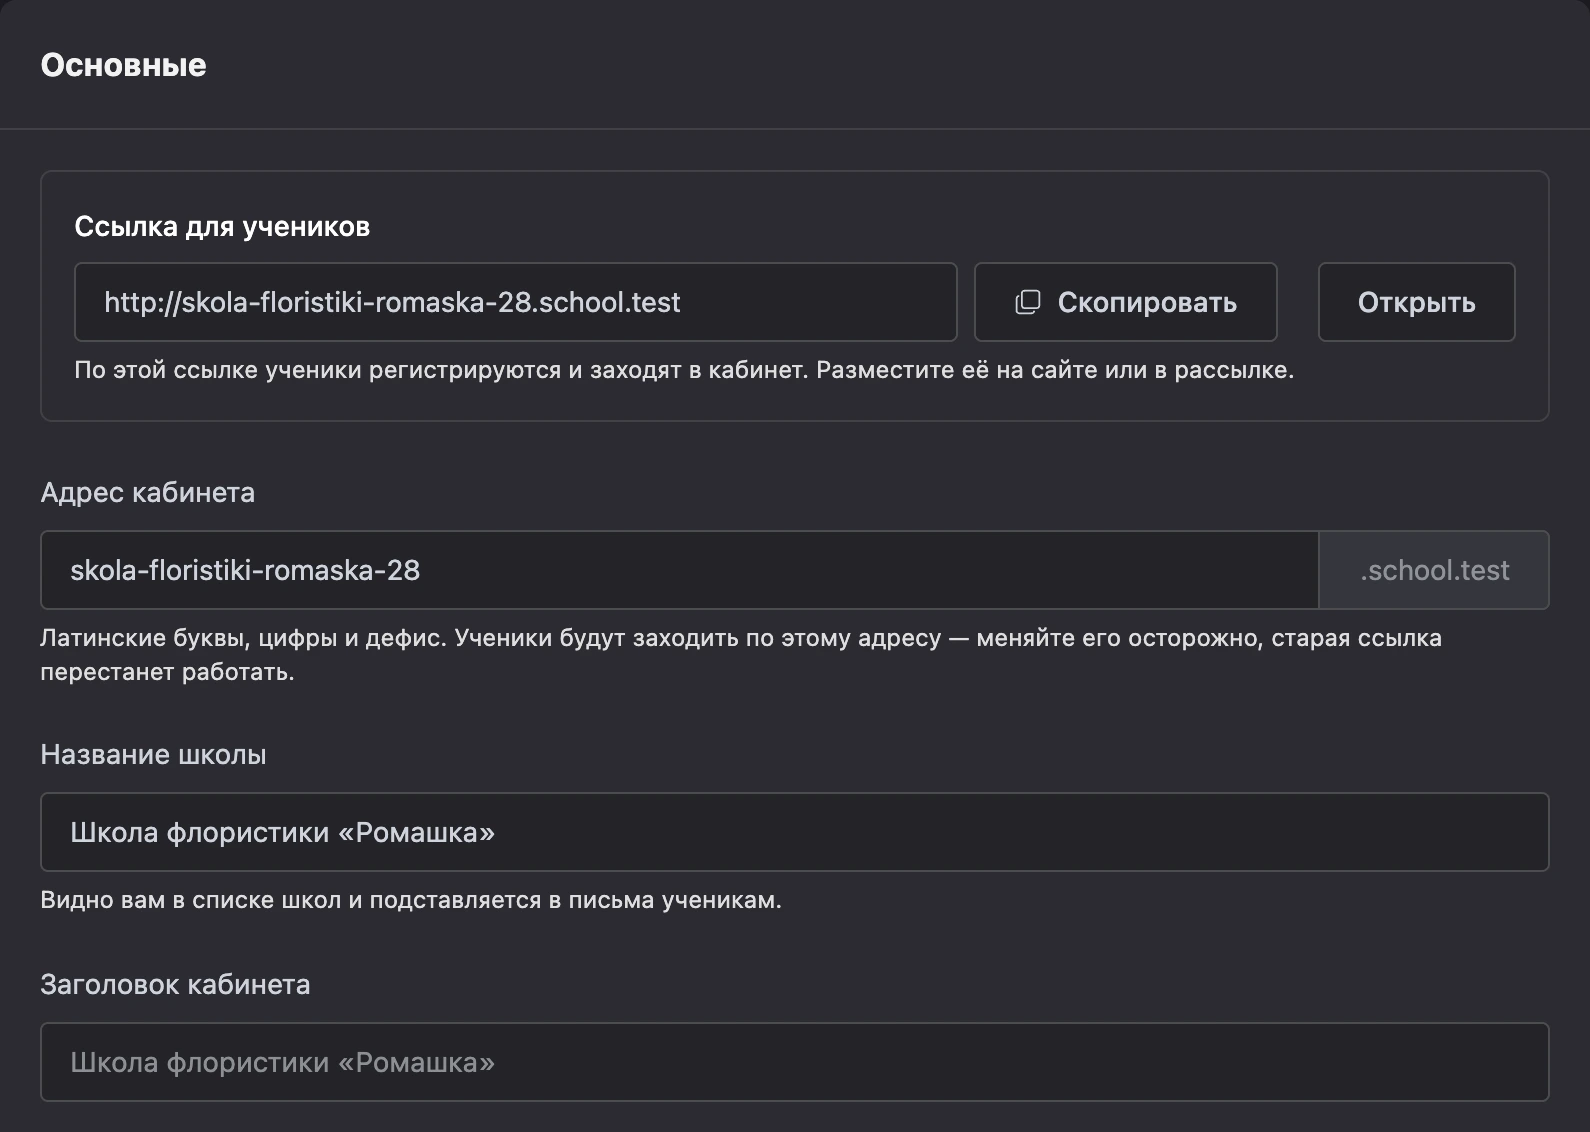Click the Ссылка для учеников heading
The image size is (1590, 1132).
tap(222, 227)
